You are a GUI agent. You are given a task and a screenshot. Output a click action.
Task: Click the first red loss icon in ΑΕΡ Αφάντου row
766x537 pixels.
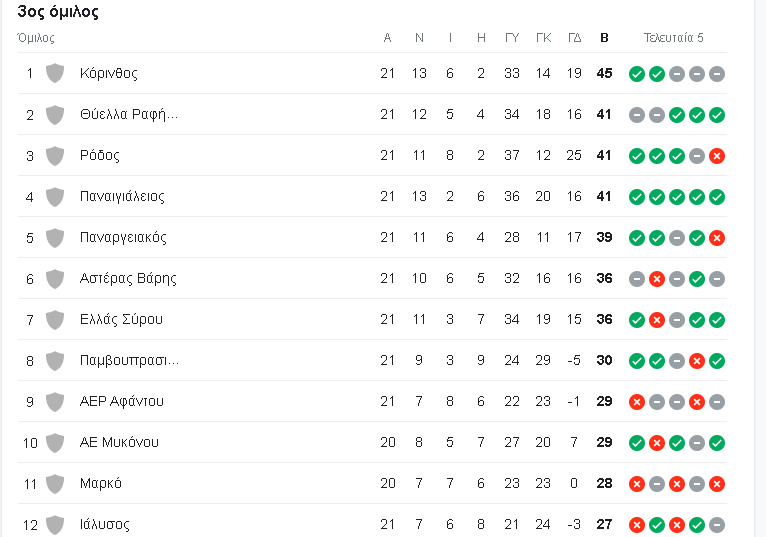[637, 402]
